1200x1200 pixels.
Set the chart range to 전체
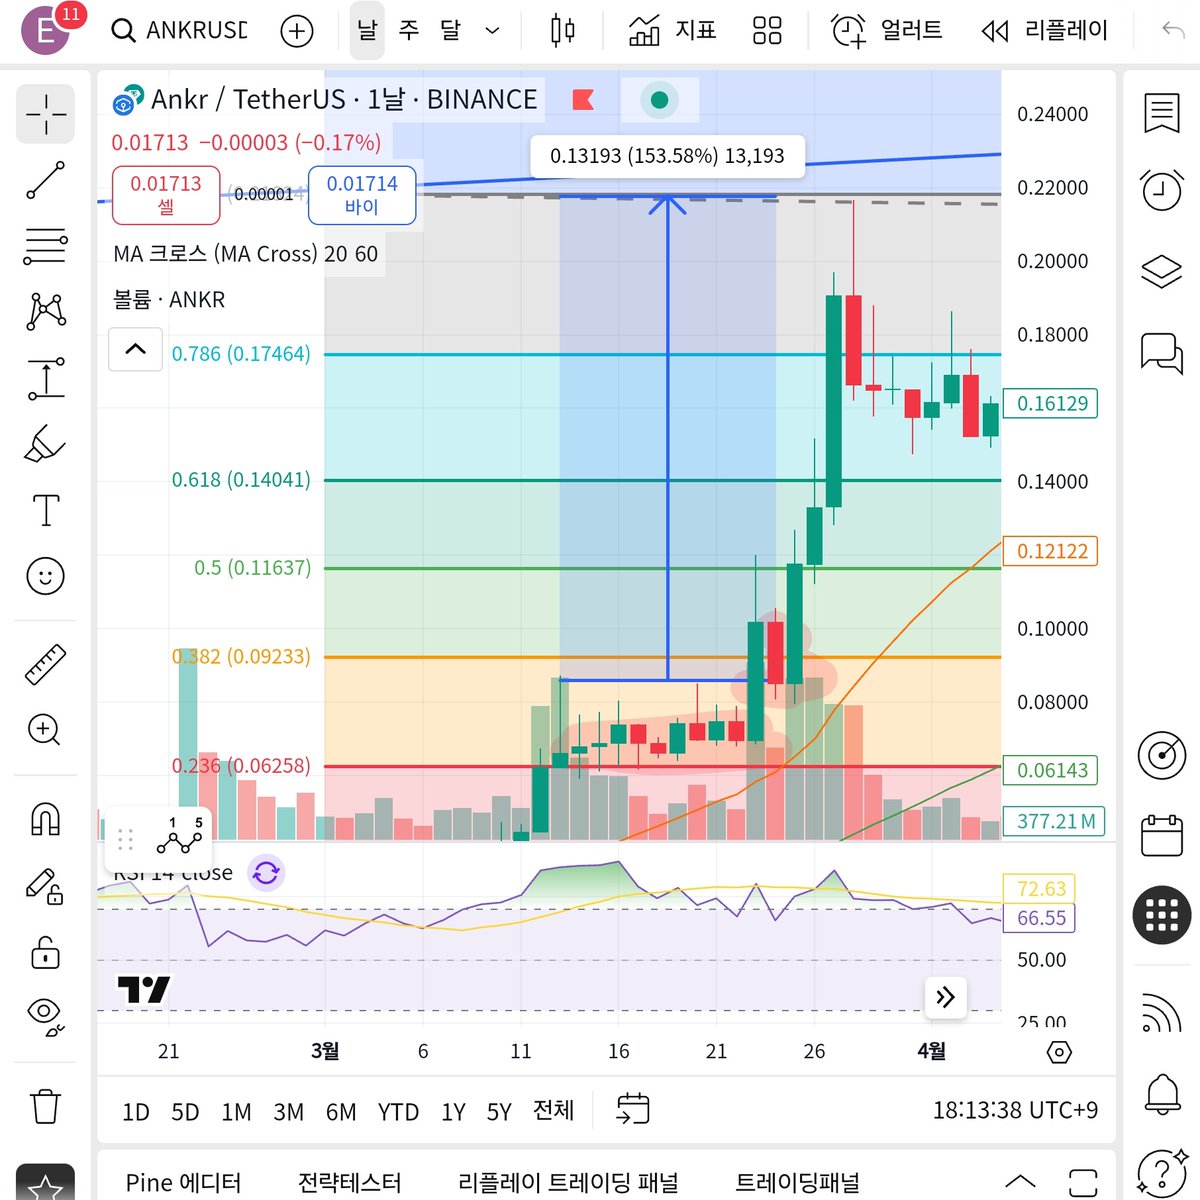553,1111
